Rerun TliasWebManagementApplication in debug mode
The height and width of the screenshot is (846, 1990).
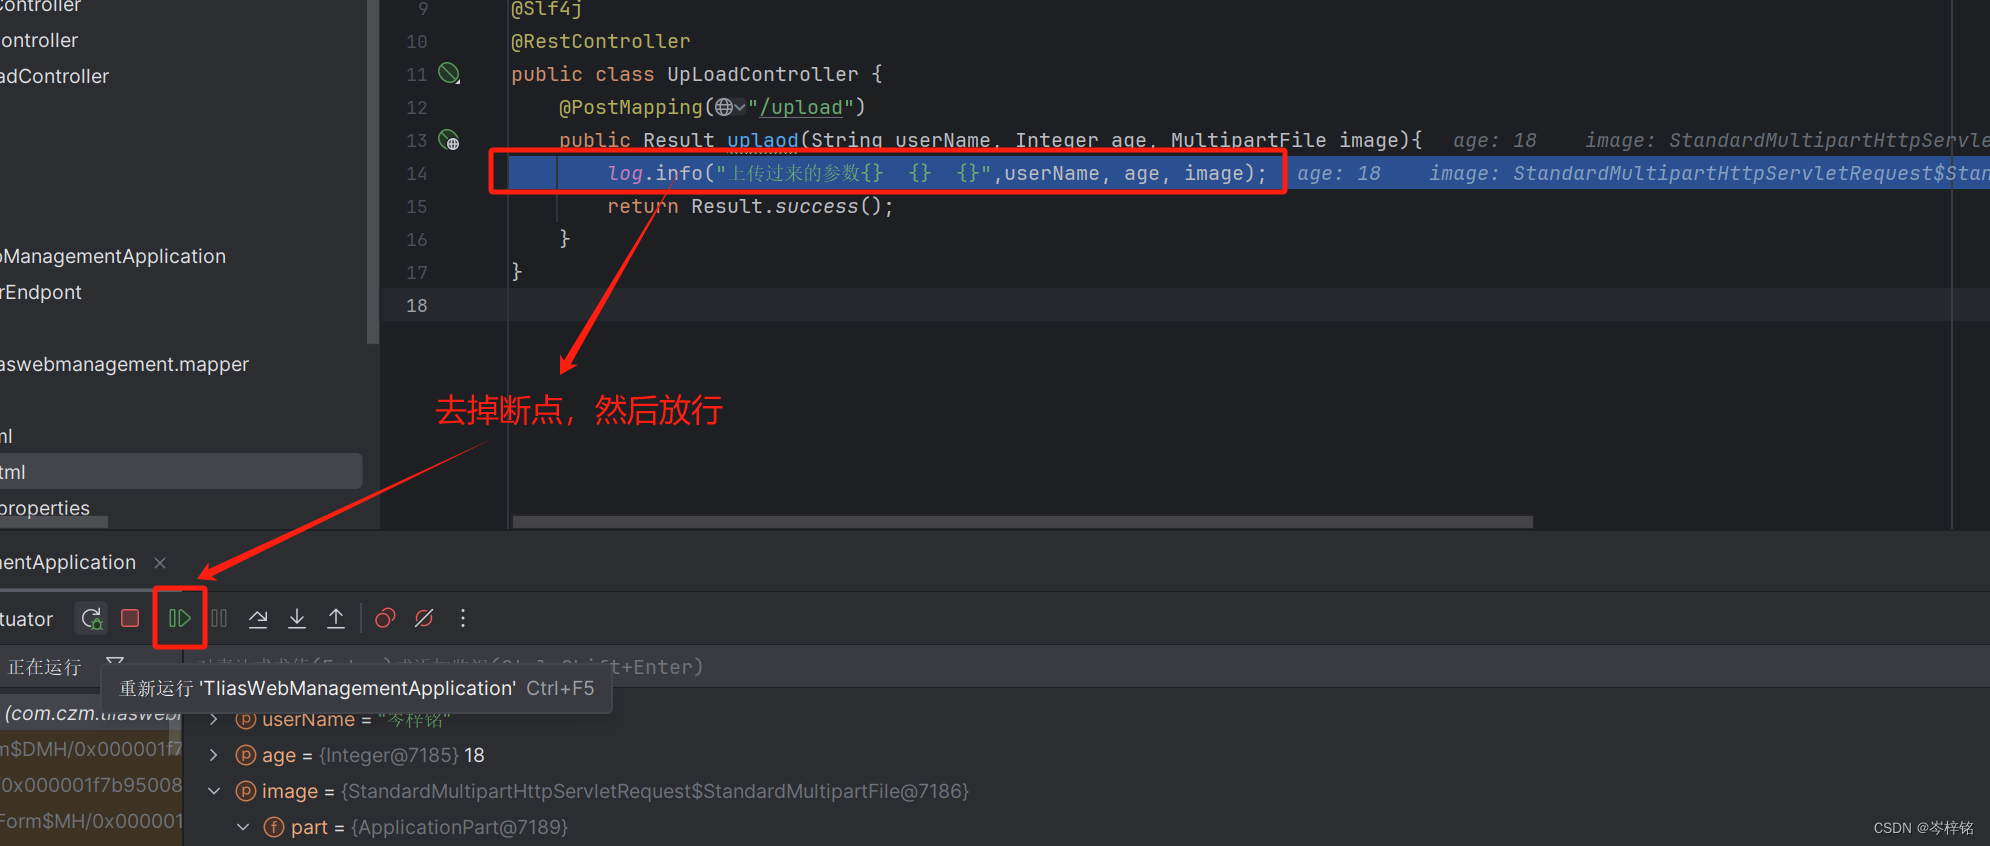(x=92, y=618)
